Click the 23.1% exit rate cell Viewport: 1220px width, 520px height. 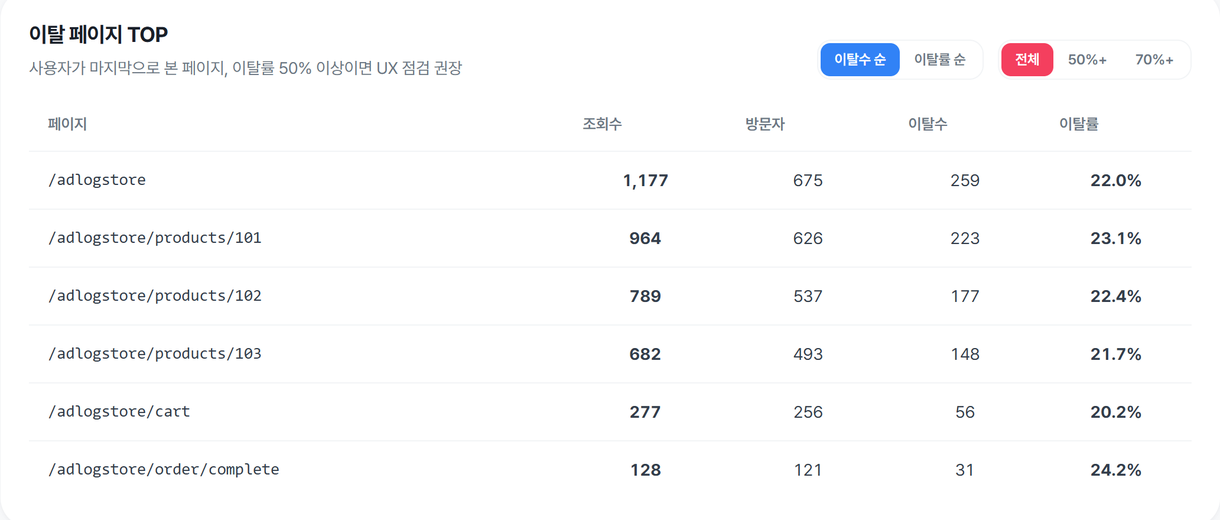[x=1116, y=239]
